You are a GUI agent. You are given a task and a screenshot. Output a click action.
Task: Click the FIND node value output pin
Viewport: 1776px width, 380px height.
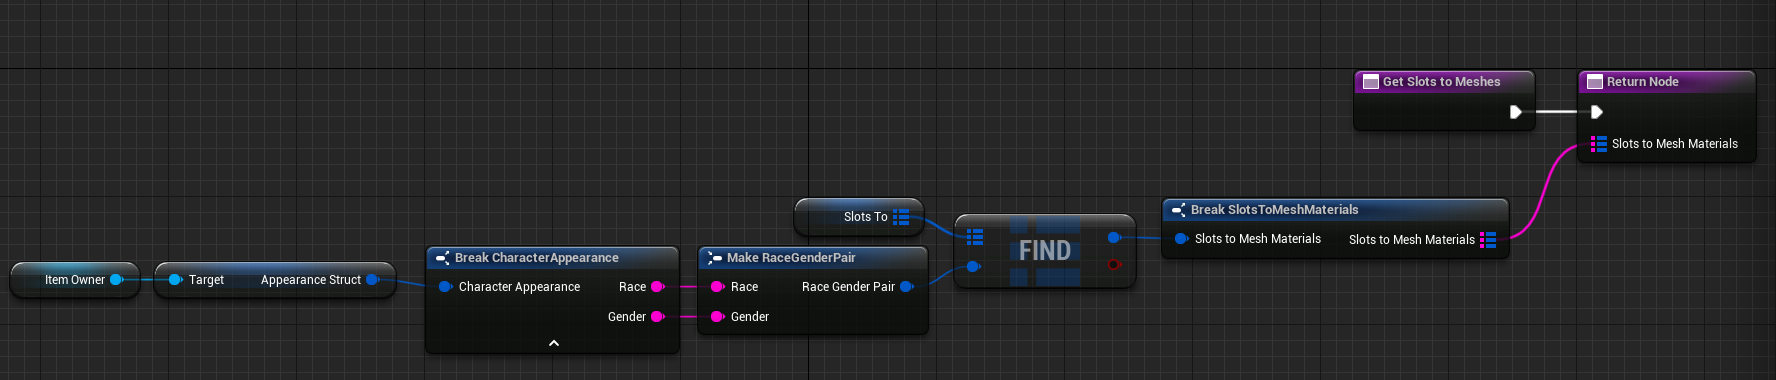[1114, 238]
